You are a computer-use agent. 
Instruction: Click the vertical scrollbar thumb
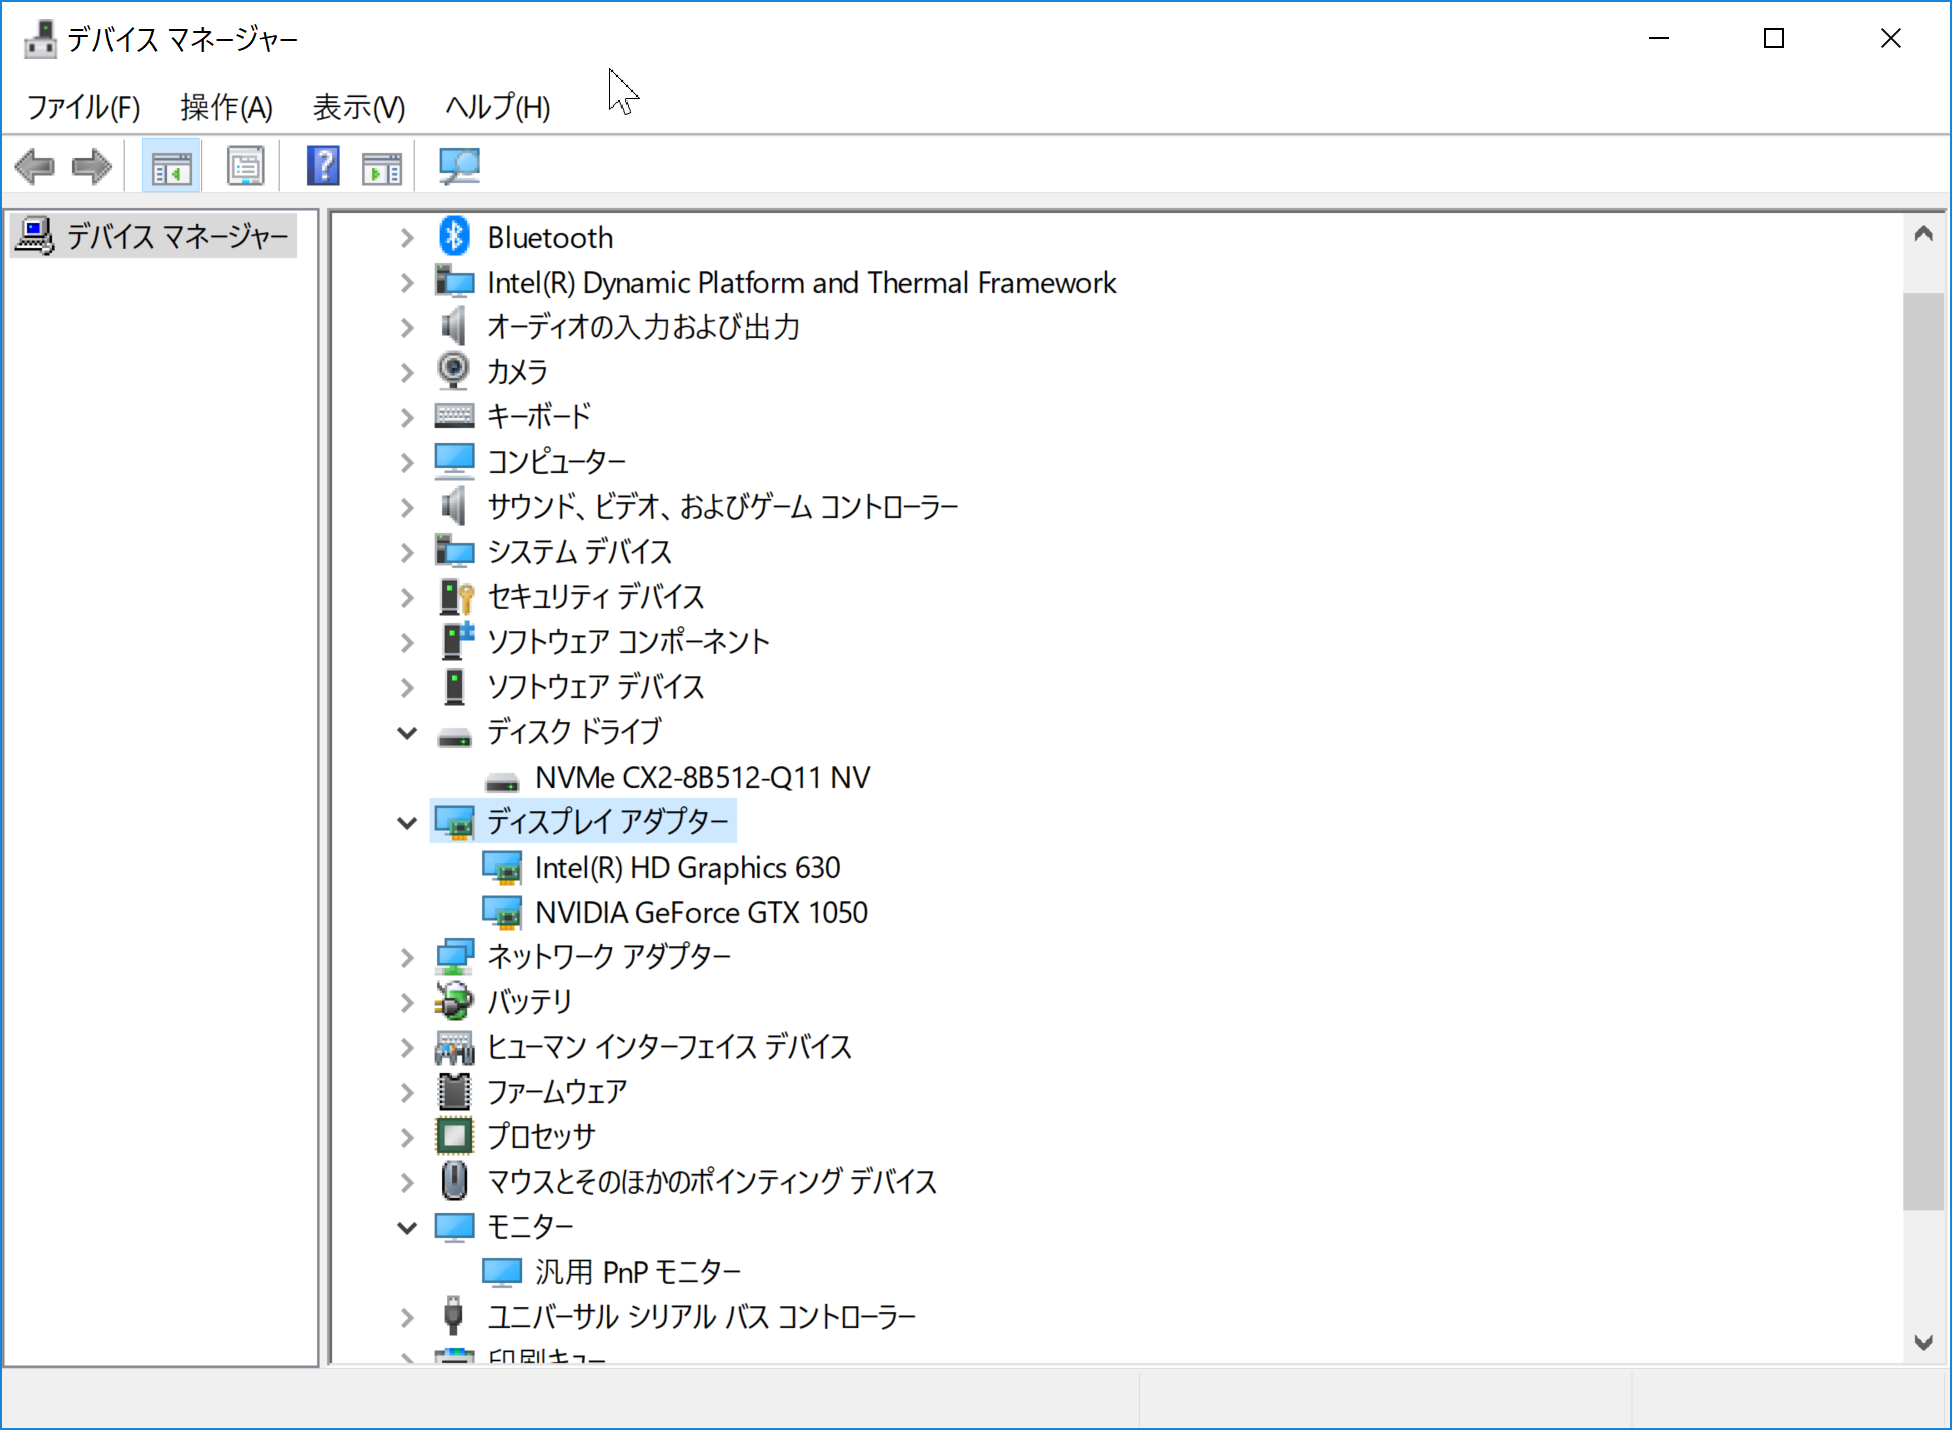point(1922,751)
